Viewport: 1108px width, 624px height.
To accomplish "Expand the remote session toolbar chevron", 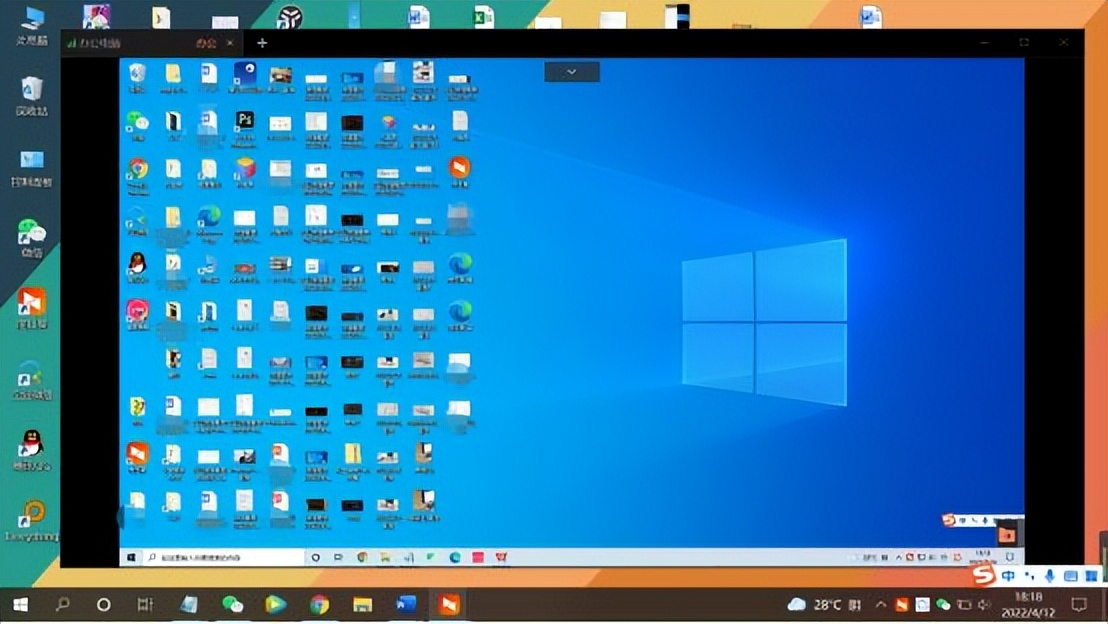I will pyautogui.click(x=572, y=72).
